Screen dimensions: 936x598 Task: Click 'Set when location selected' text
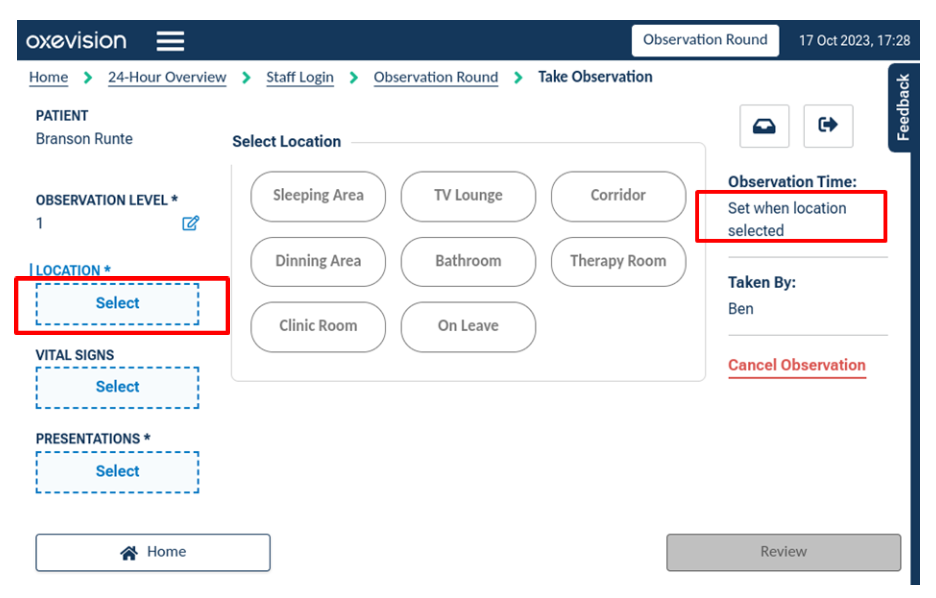[787, 219]
